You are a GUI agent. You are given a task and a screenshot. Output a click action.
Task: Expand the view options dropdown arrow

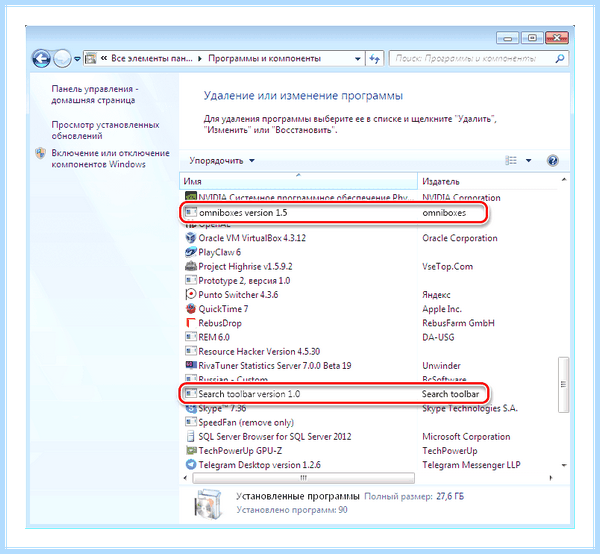click(528, 160)
